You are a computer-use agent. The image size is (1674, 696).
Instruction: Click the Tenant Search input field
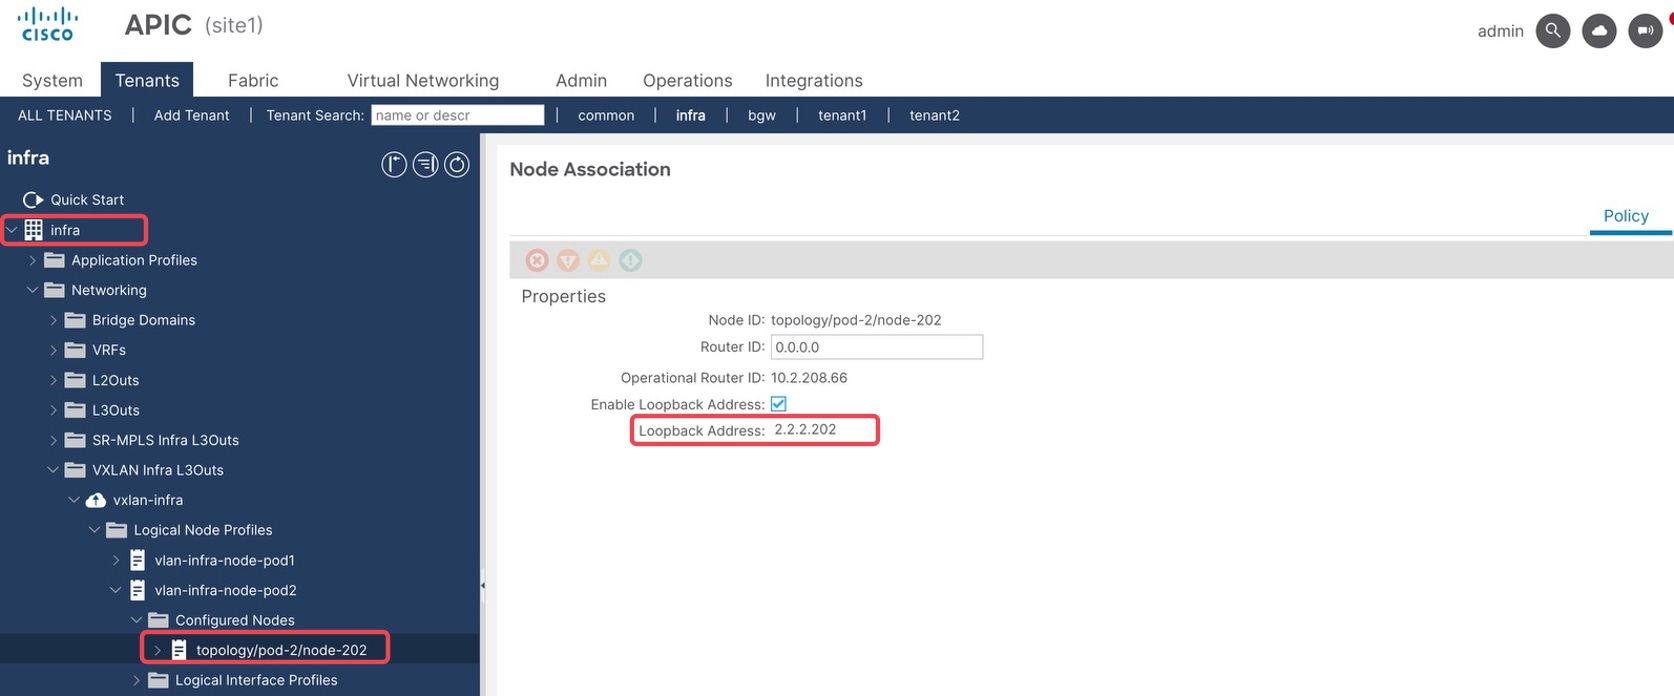point(458,115)
